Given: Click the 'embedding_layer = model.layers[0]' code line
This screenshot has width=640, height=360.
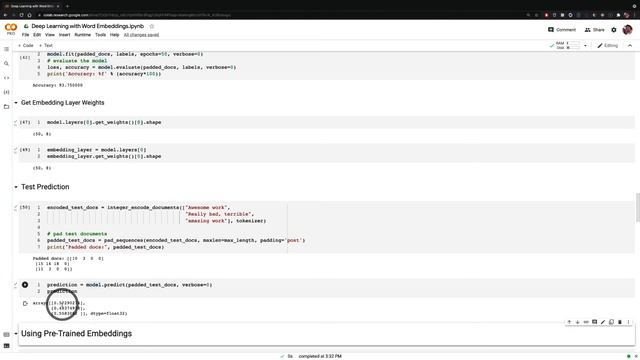Looking at the screenshot, I should pyautogui.click(x=96, y=150).
